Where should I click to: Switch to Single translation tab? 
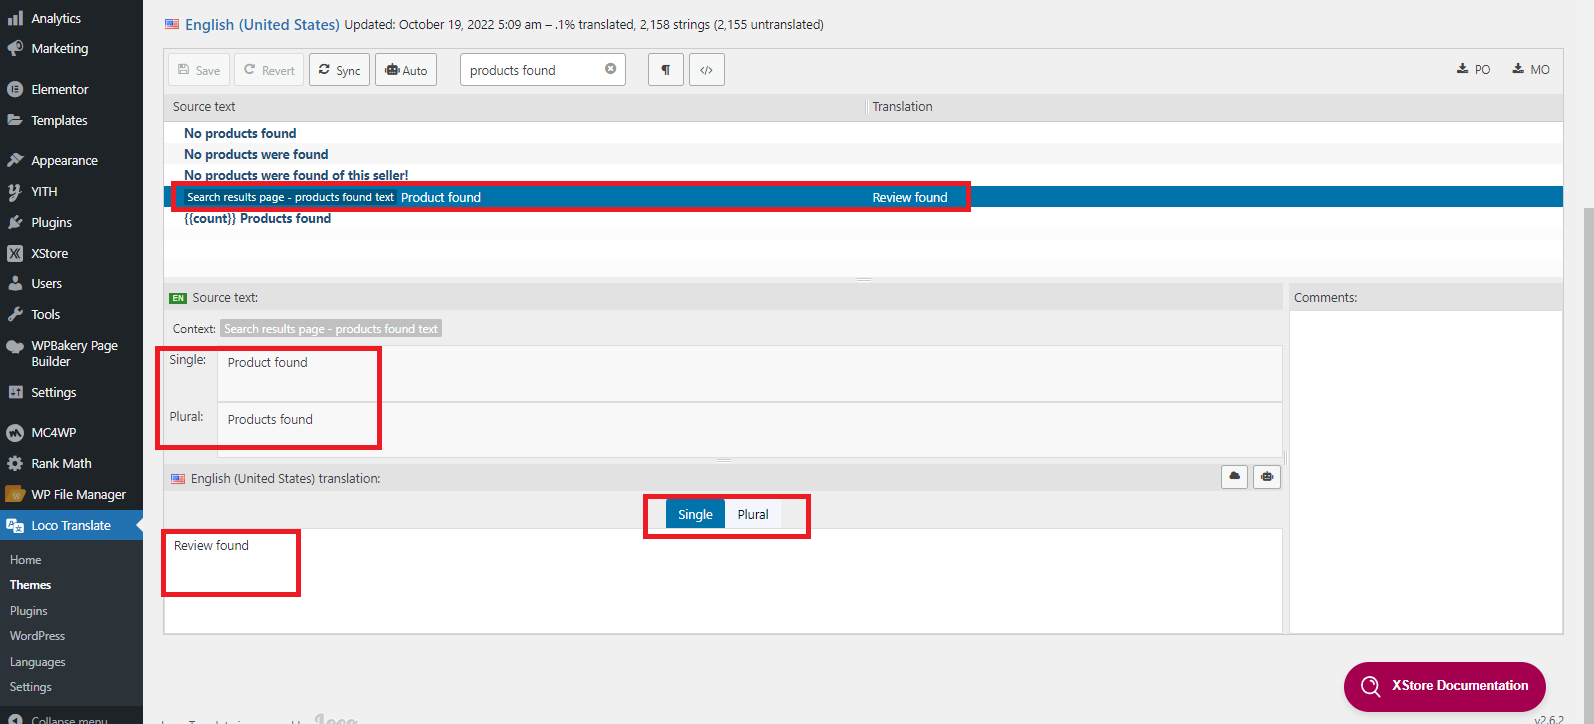695,514
